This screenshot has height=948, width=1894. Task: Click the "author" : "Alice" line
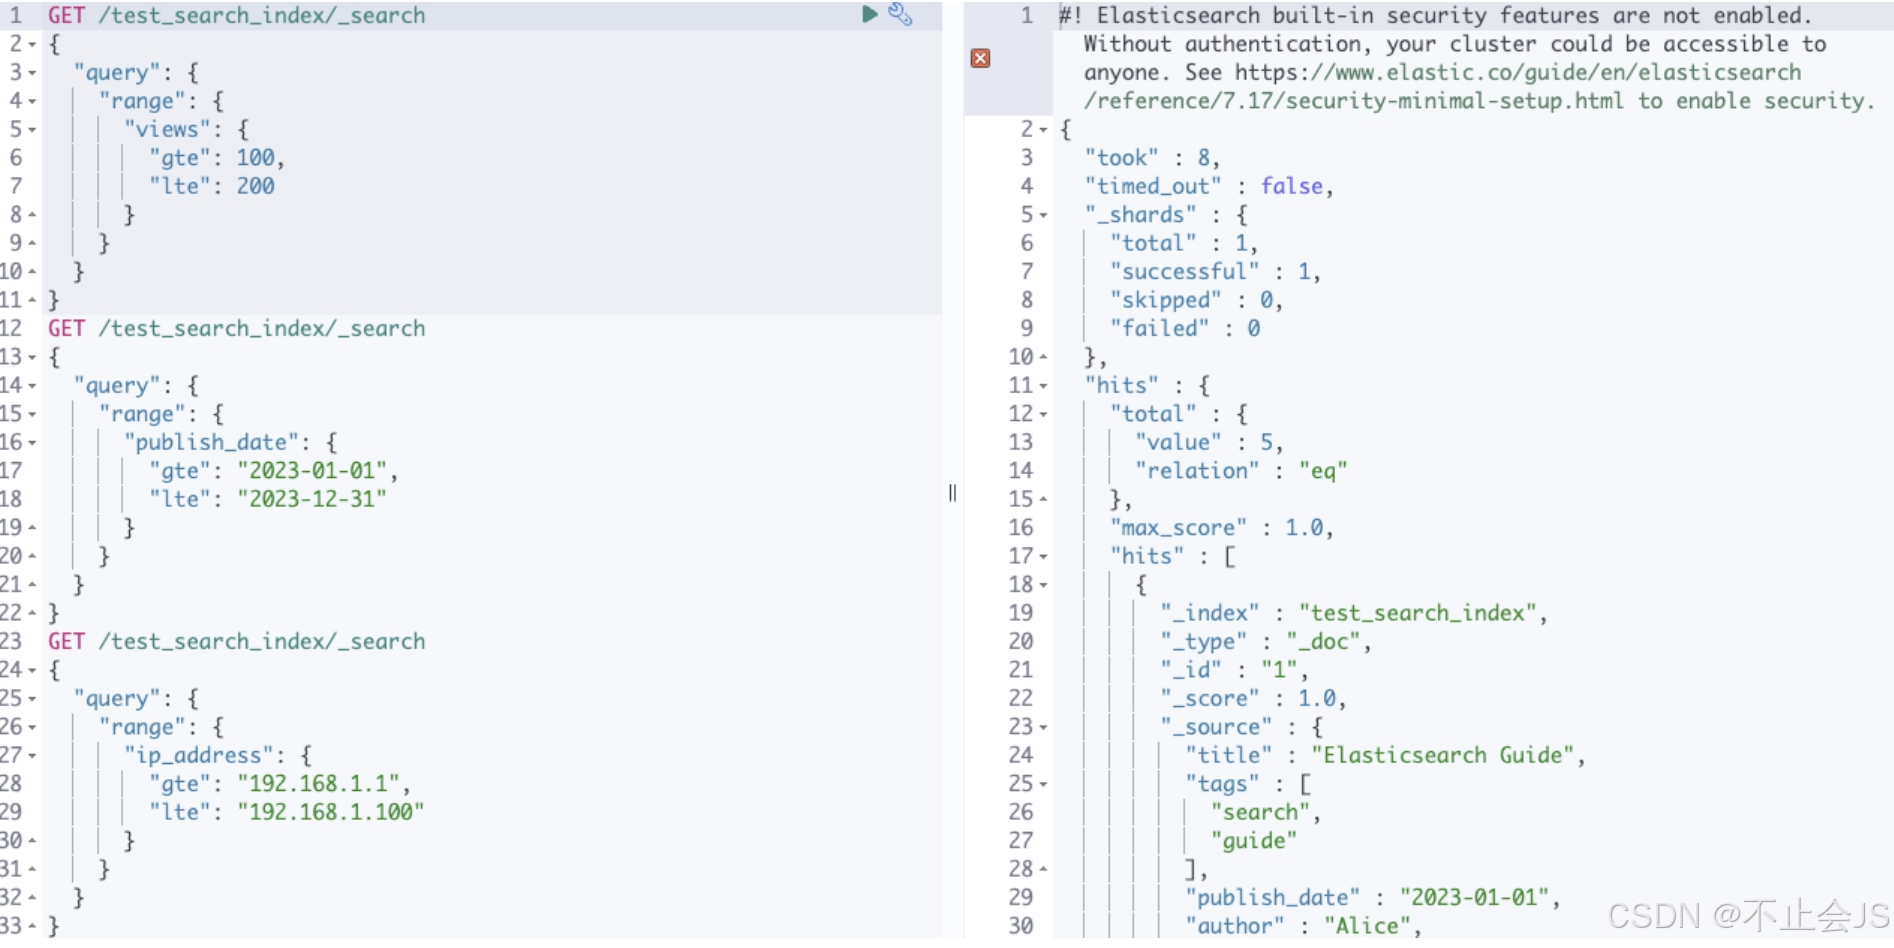pos(1303,926)
